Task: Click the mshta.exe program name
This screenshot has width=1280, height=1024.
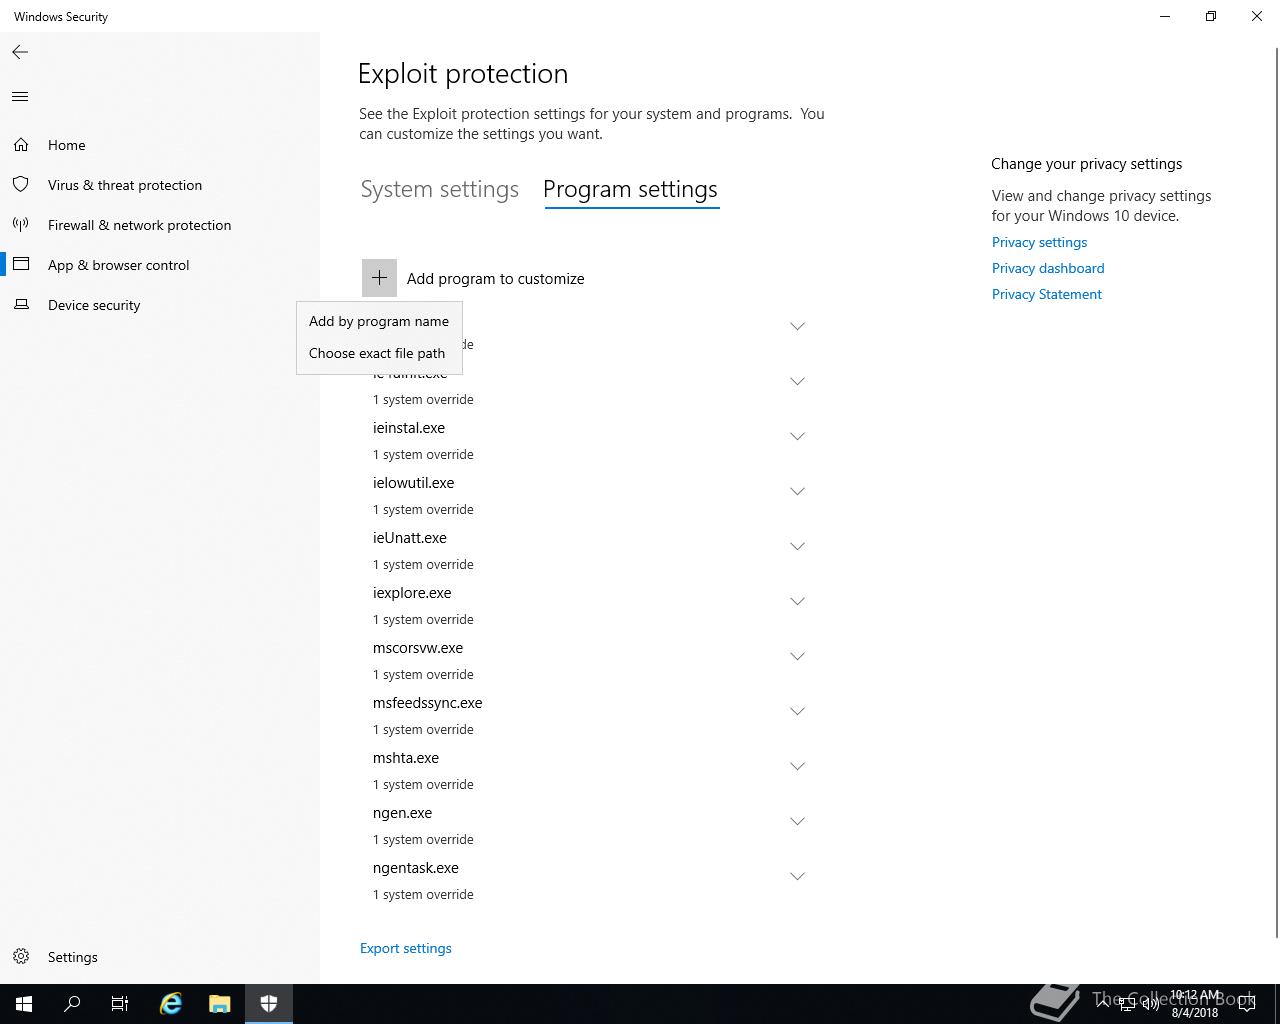Action: pyautogui.click(x=406, y=758)
